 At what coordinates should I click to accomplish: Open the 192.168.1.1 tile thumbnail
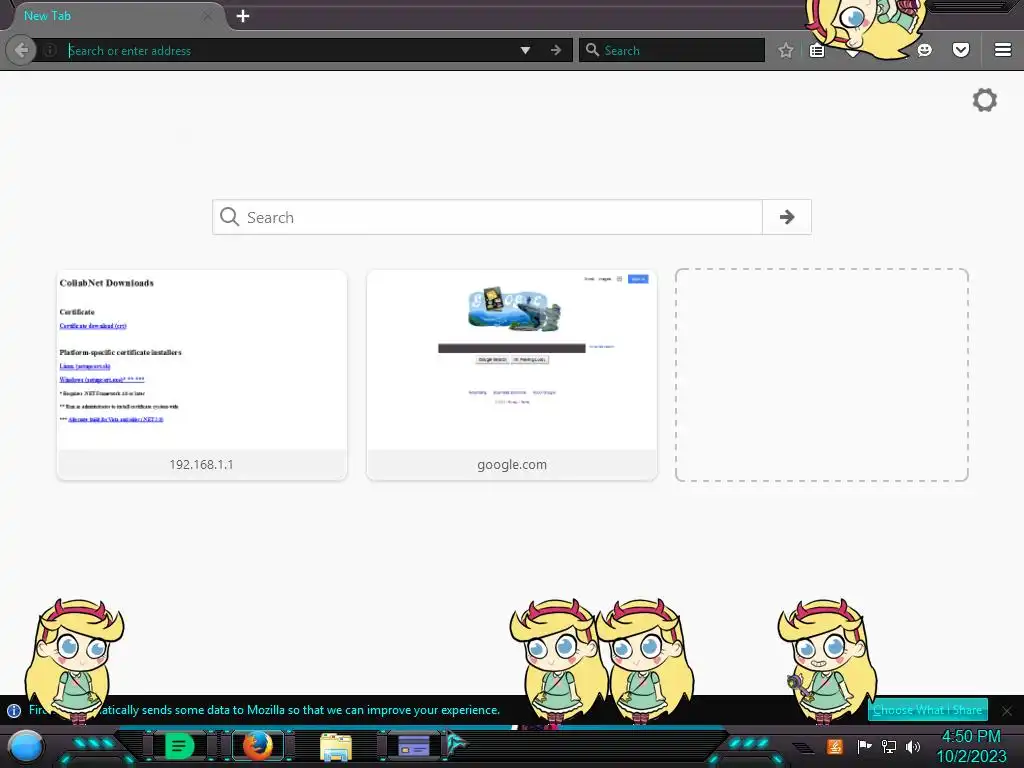pyautogui.click(x=202, y=360)
